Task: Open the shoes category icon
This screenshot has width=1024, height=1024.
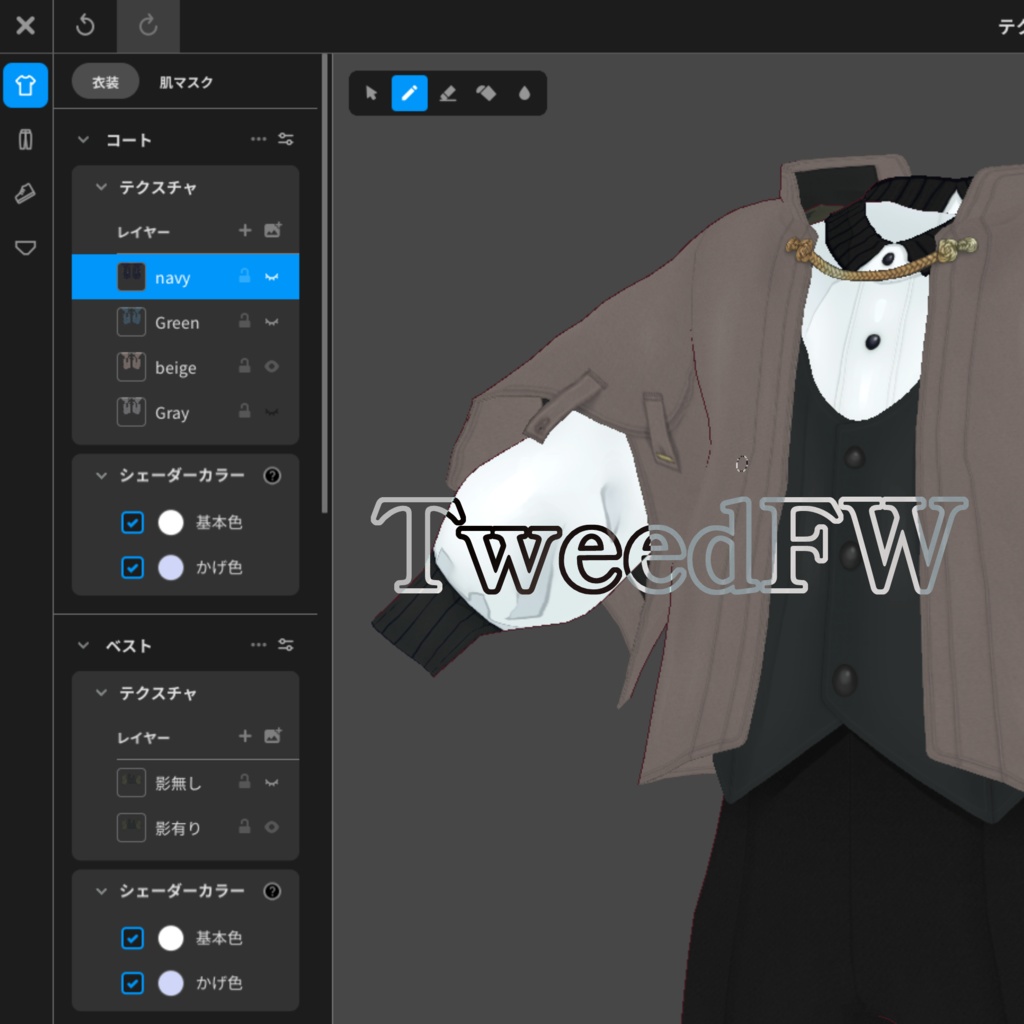Action: click(25, 194)
